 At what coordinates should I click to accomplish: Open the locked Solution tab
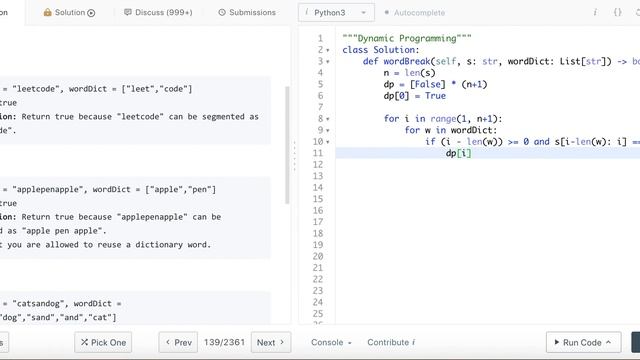click(69, 13)
